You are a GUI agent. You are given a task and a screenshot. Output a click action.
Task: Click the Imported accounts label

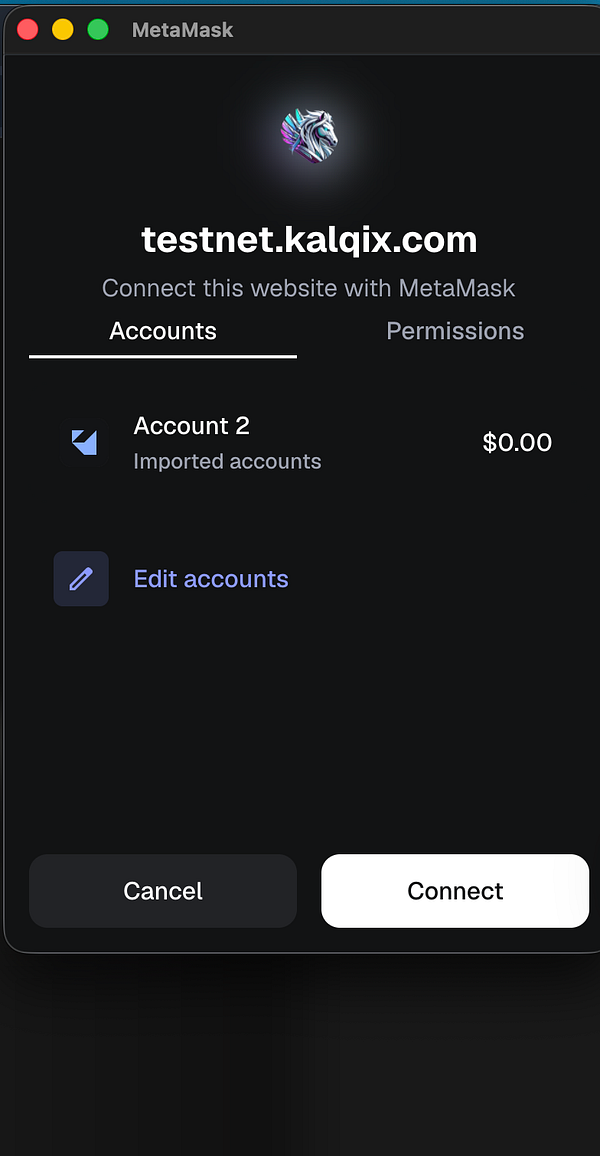(x=228, y=462)
